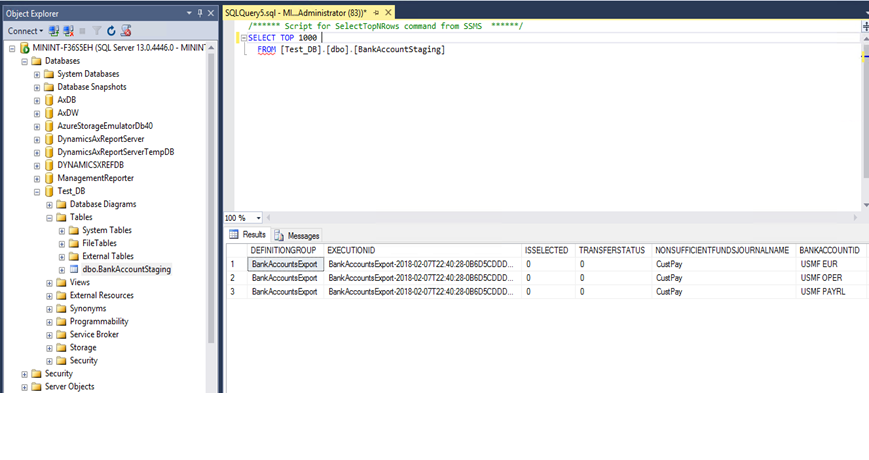Select the server icon for MININT-F36S5EH
The height and width of the screenshot is (460, 869).
[24, 48]
